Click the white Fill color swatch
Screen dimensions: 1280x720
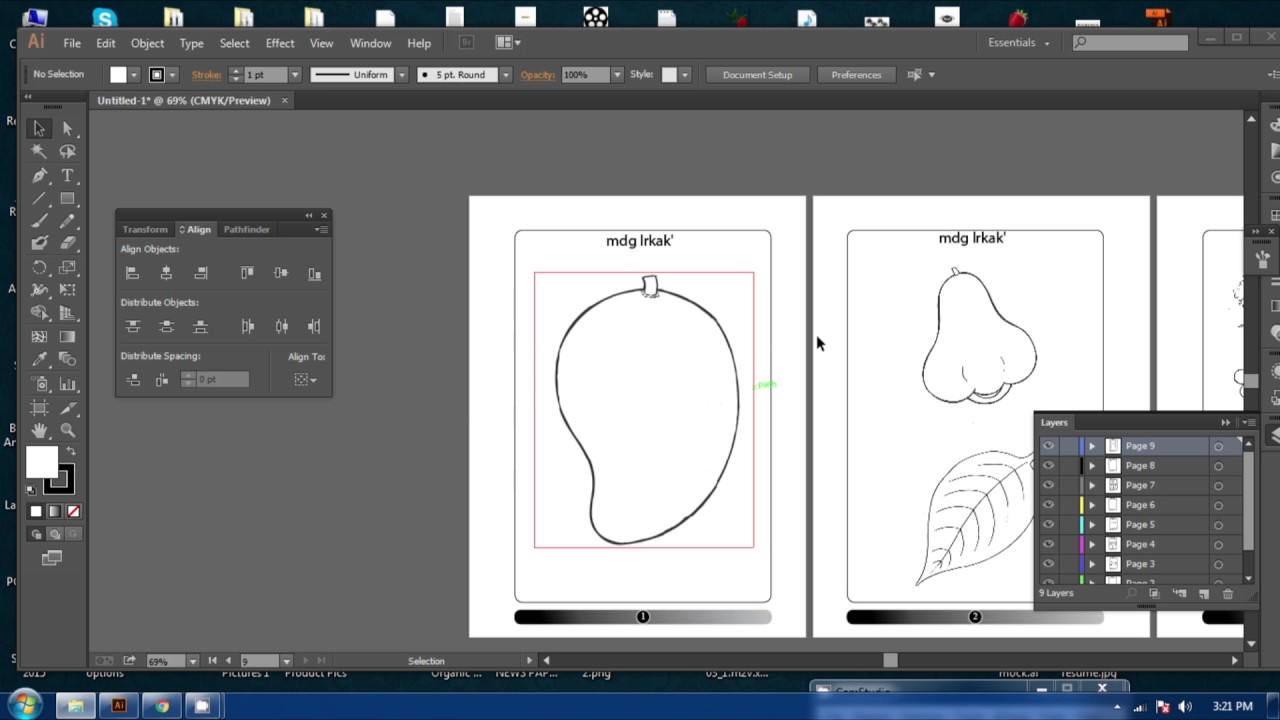(40, 461)
